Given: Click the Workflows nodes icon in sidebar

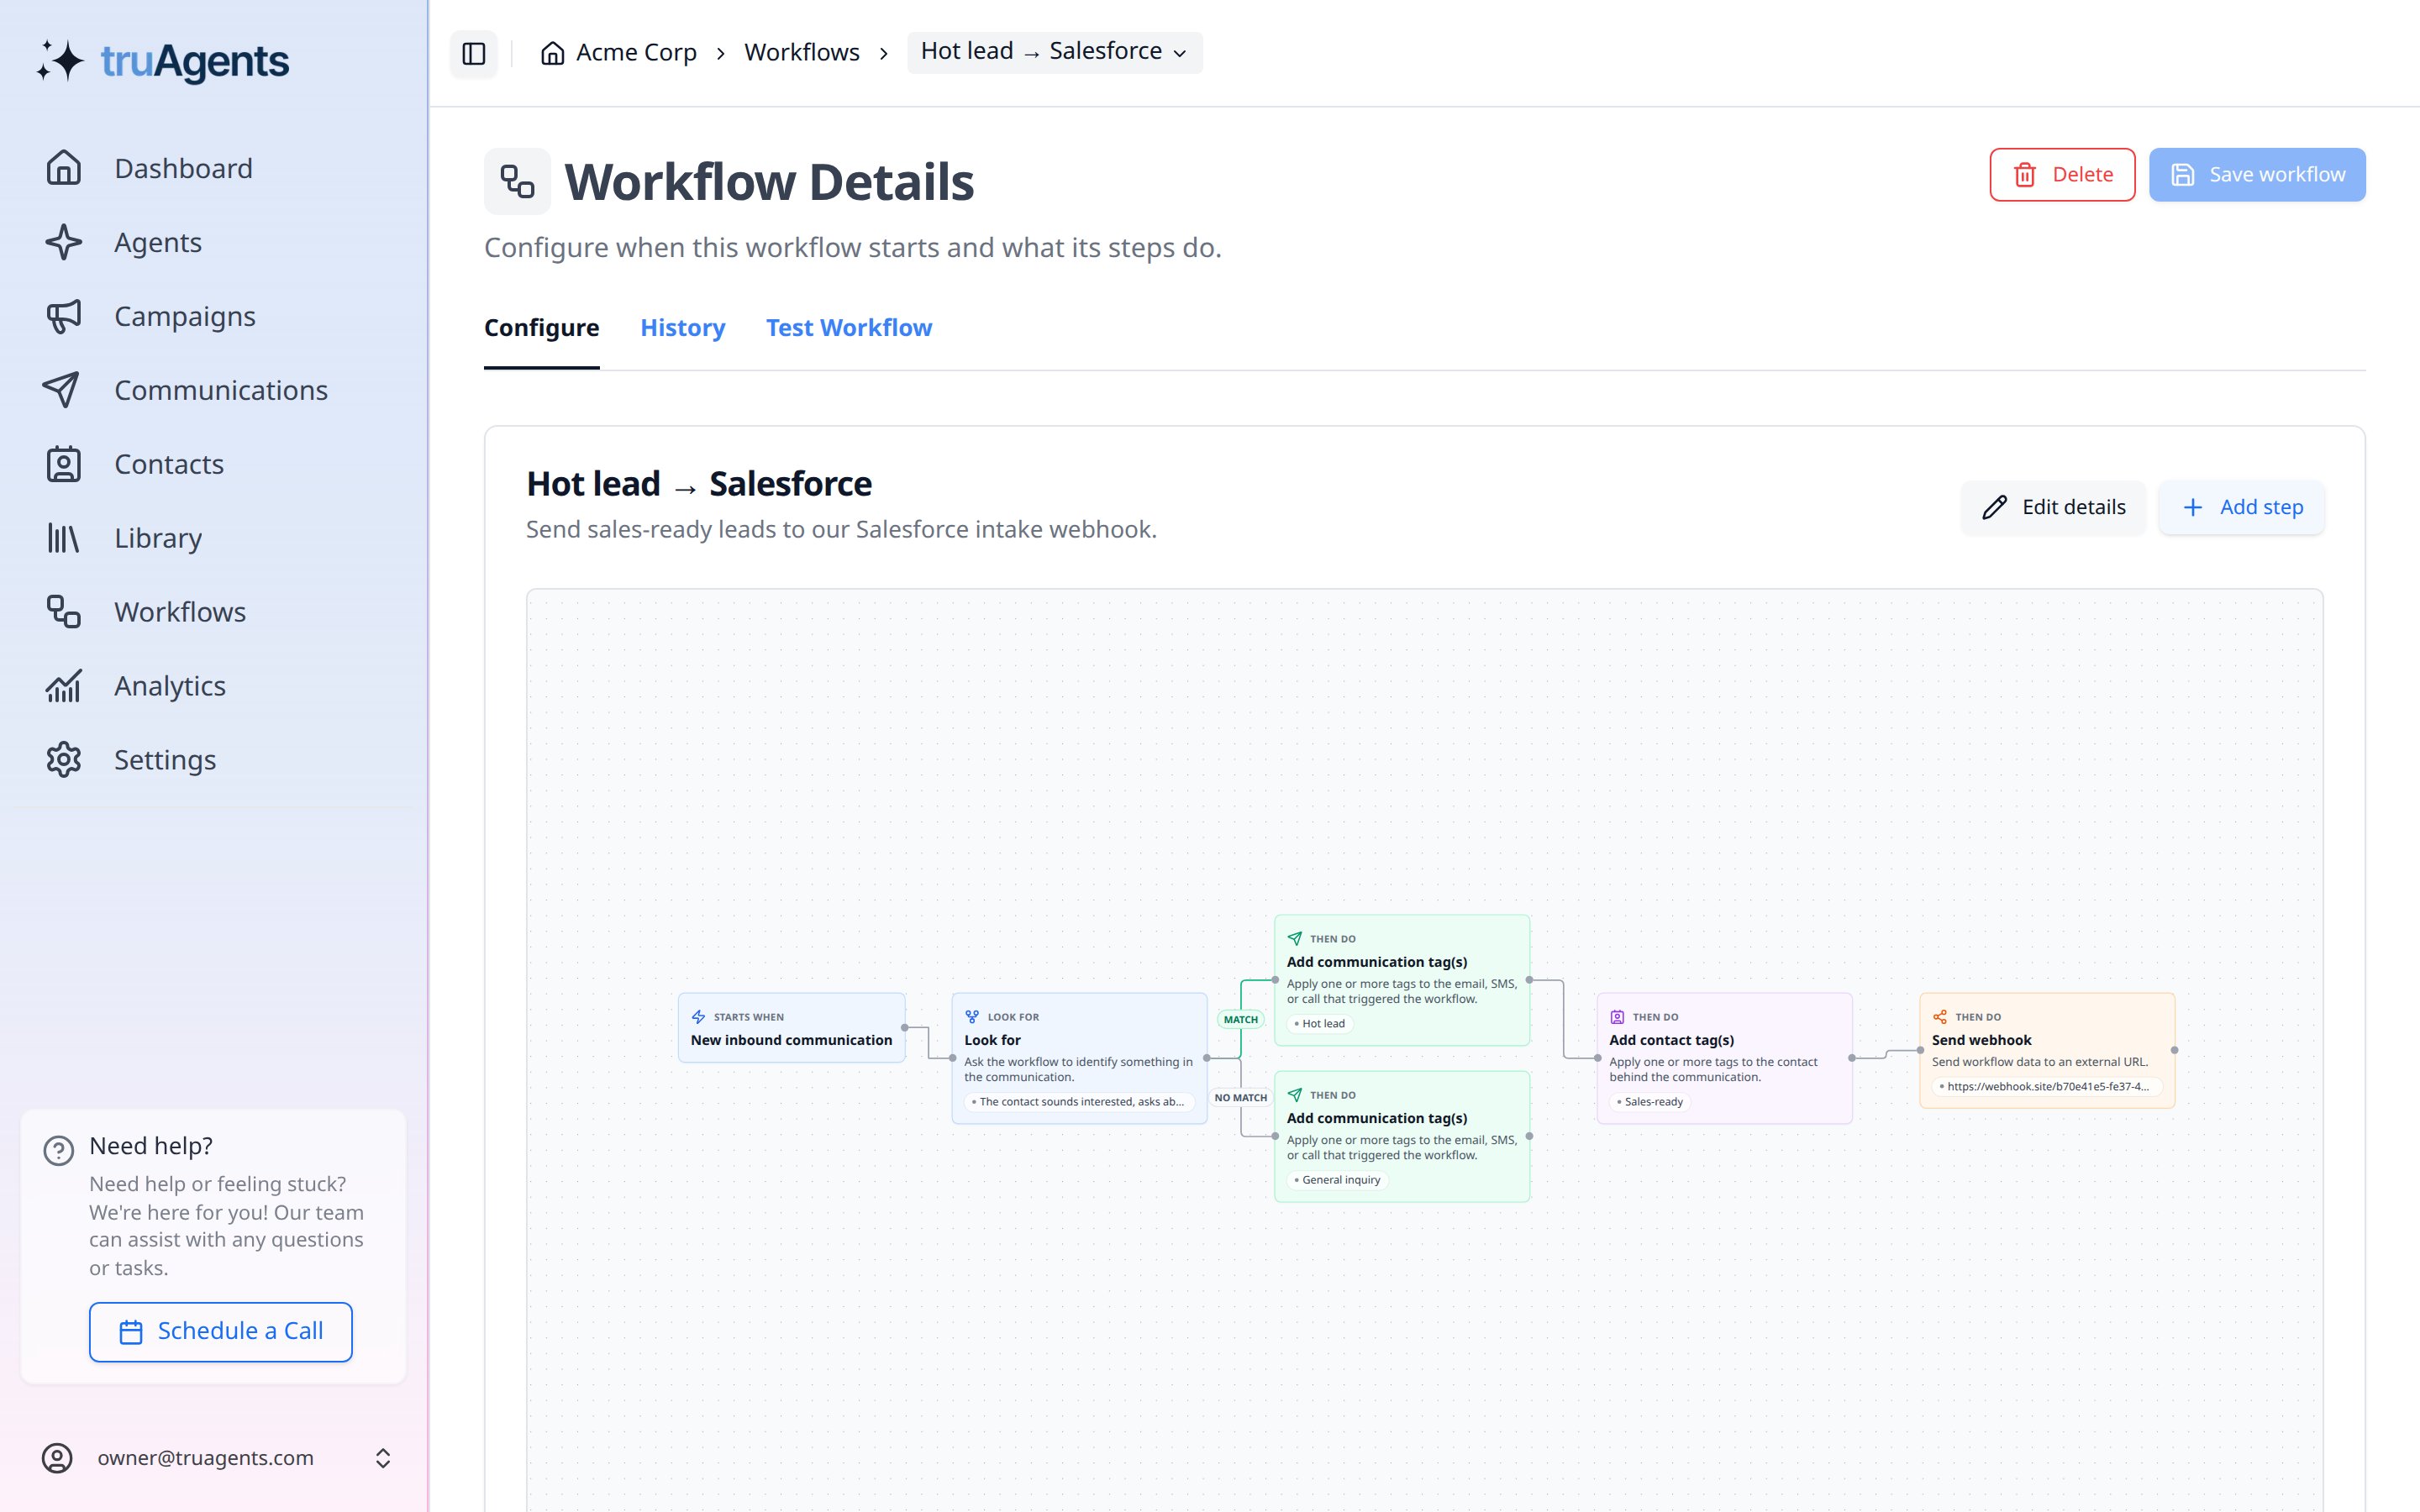Looking at the screenshot, I should click(63, 612).
